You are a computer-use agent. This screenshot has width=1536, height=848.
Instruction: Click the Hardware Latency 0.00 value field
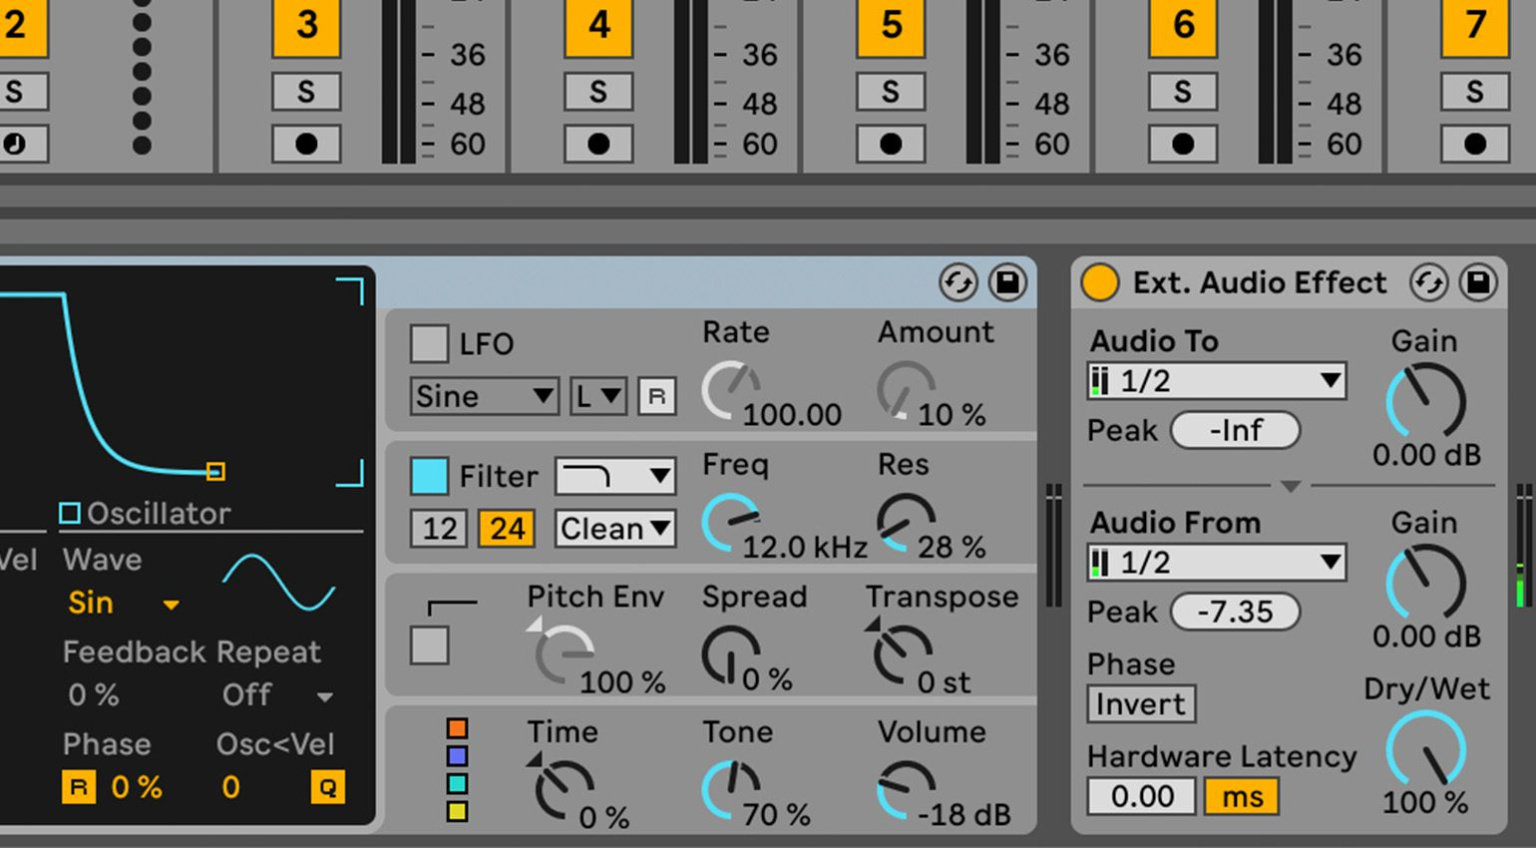(x=1141, y=797)
